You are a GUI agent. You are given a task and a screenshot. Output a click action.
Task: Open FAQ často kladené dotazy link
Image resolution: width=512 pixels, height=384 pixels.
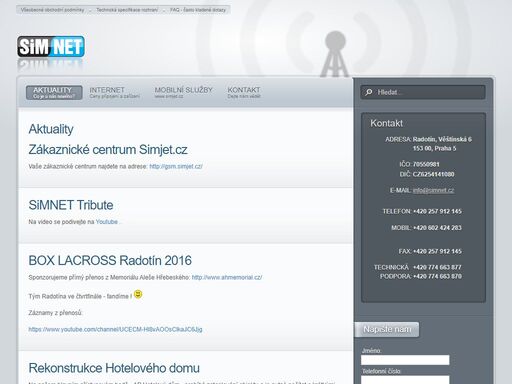(x=198, y=10)
